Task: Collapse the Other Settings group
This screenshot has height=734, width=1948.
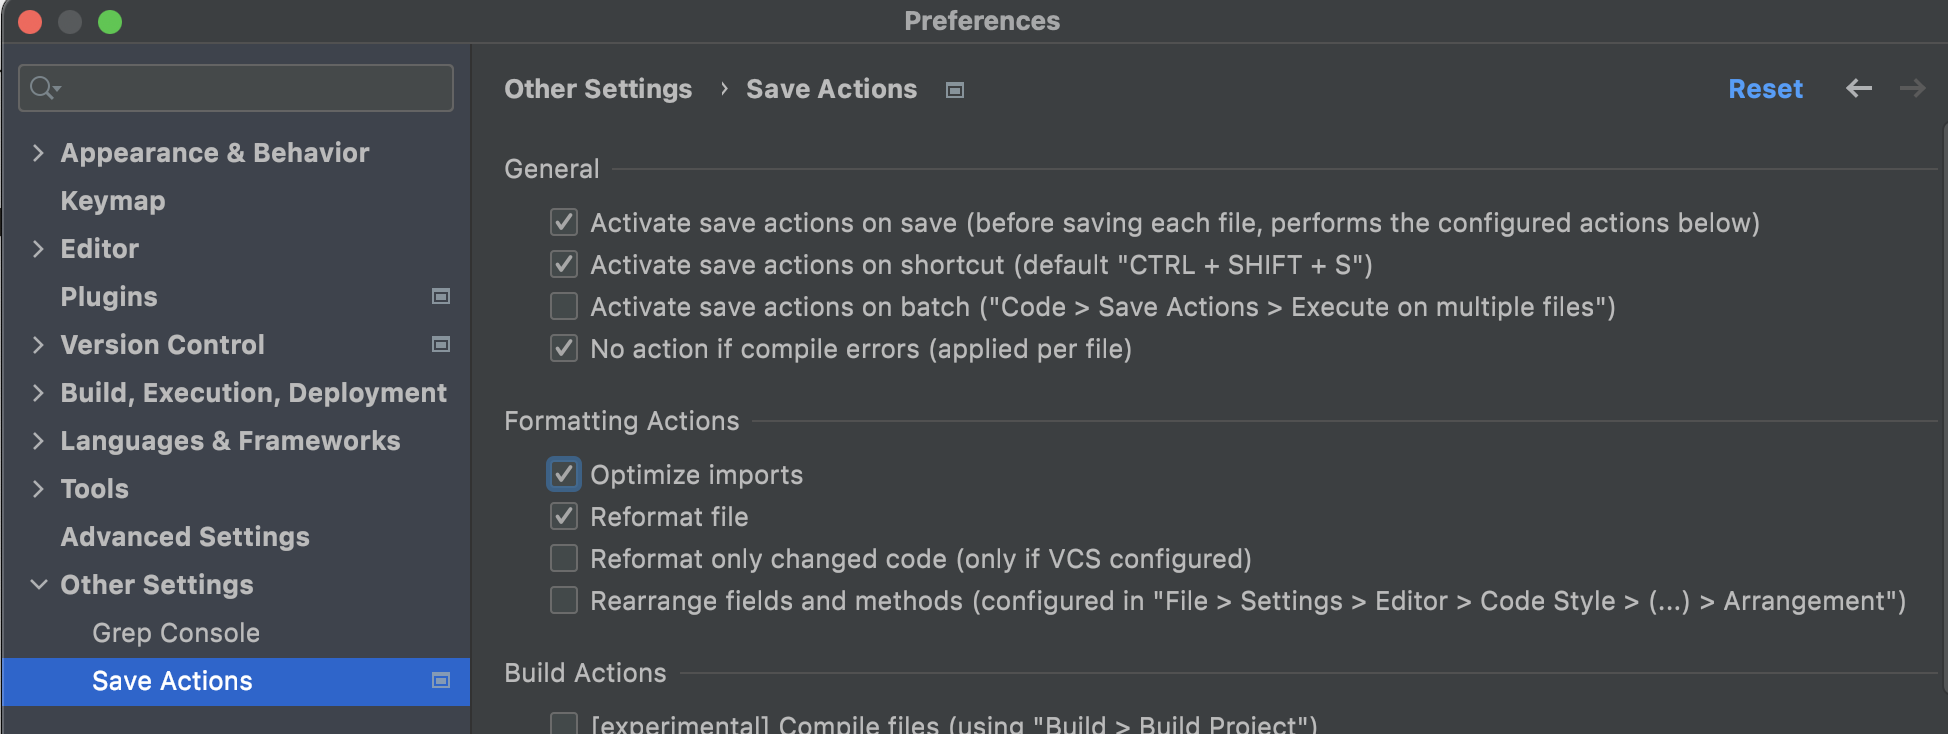Action: 38,584
